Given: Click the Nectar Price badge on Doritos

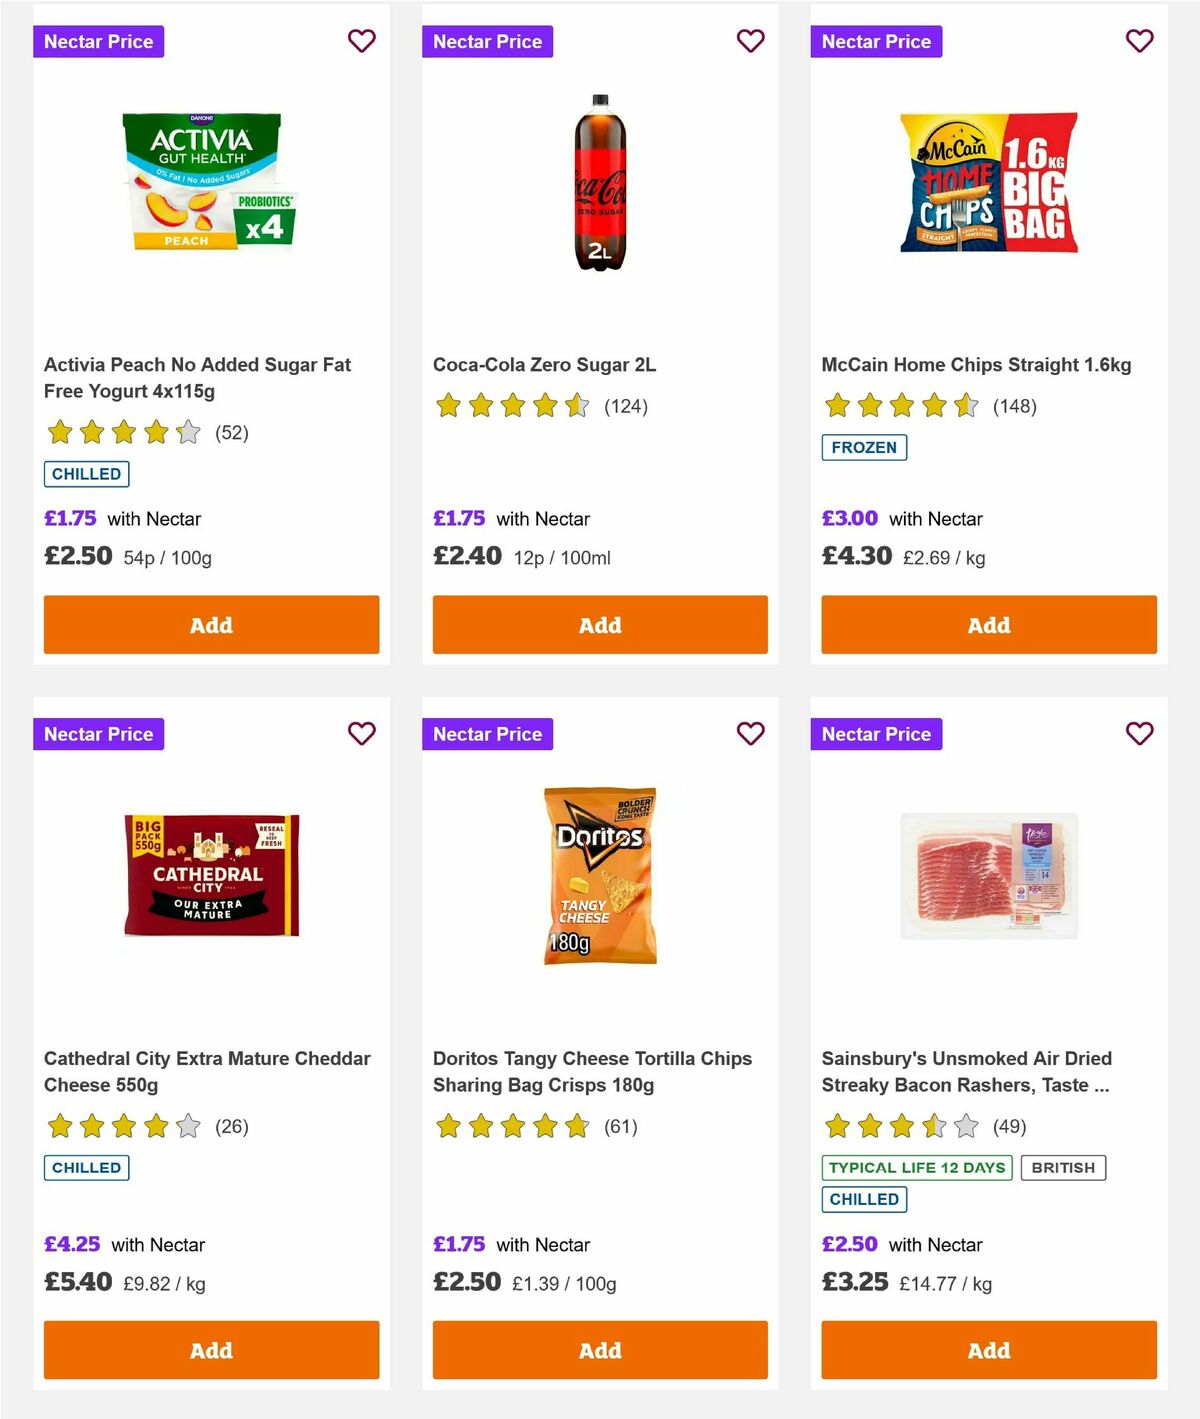Looking at the screenshot, I should (488, 733).
